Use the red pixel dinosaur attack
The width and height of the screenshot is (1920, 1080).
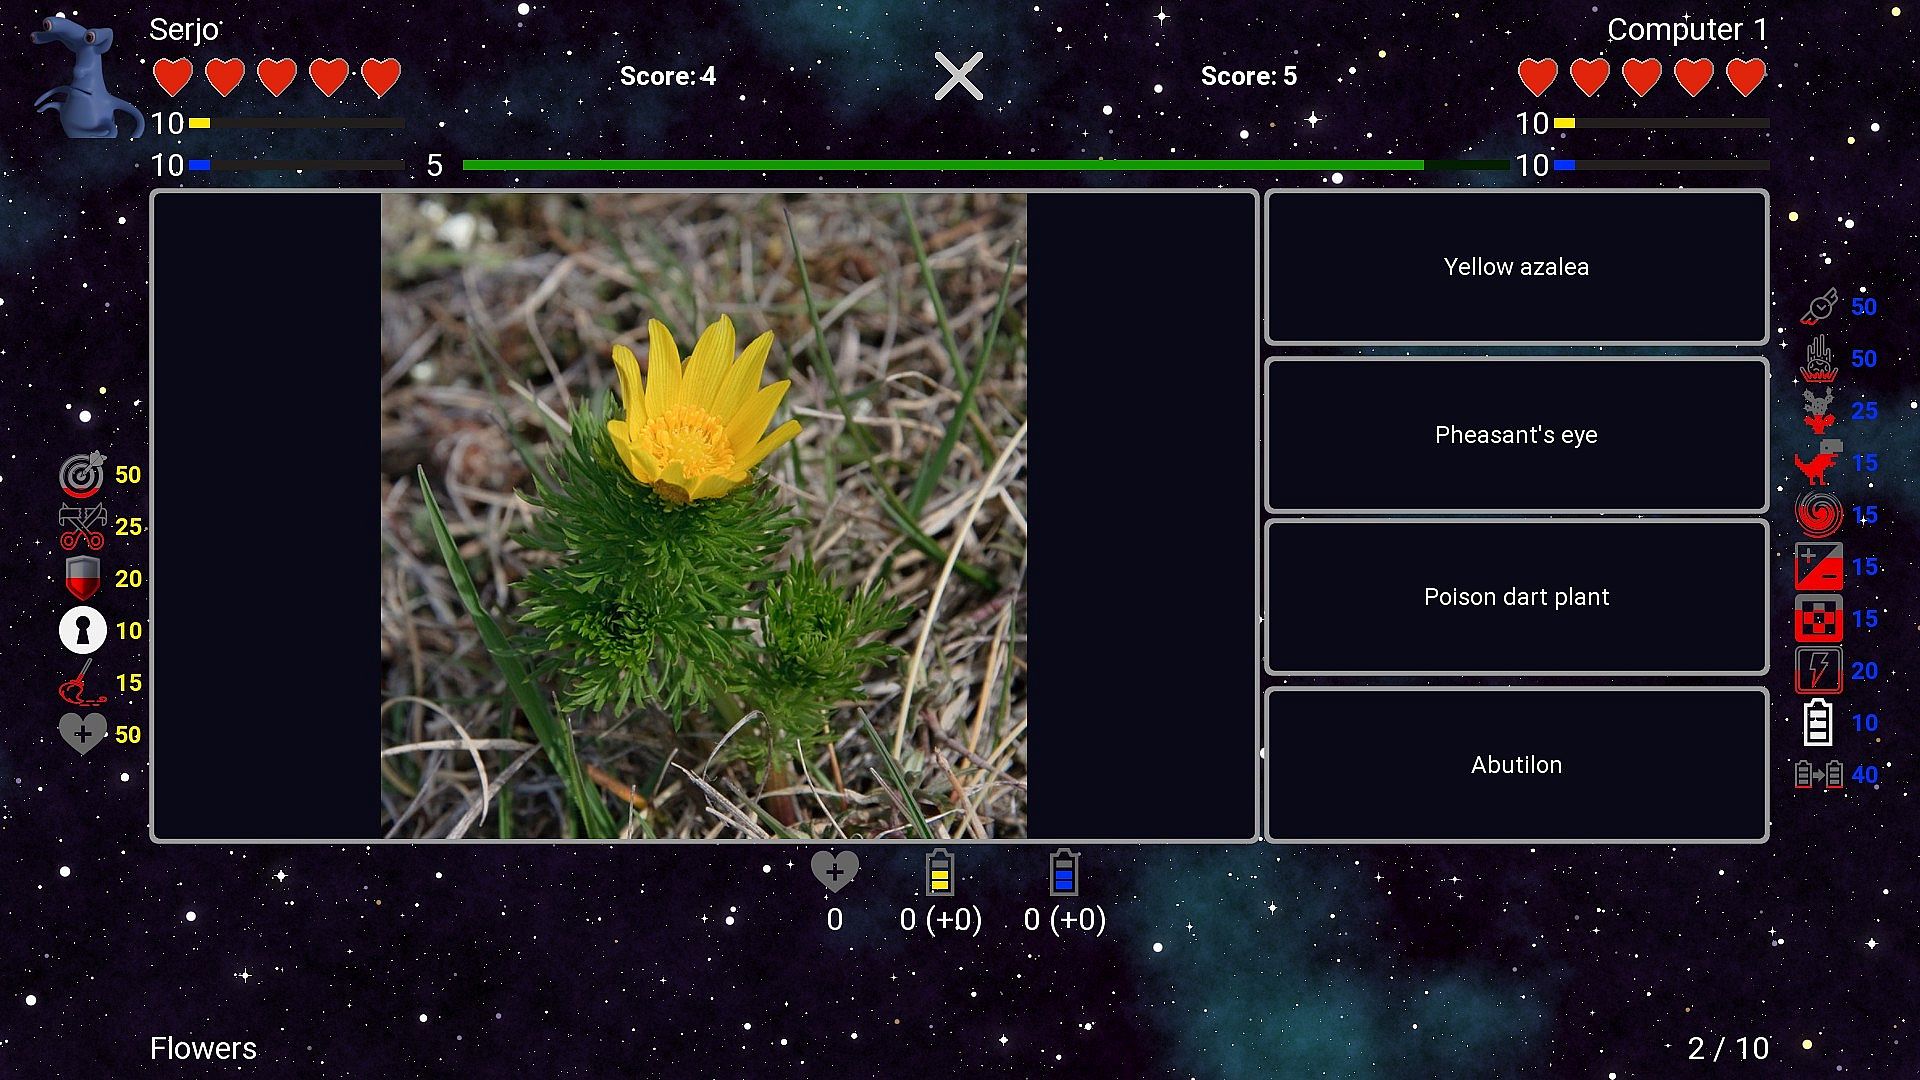coord(1819,463)
